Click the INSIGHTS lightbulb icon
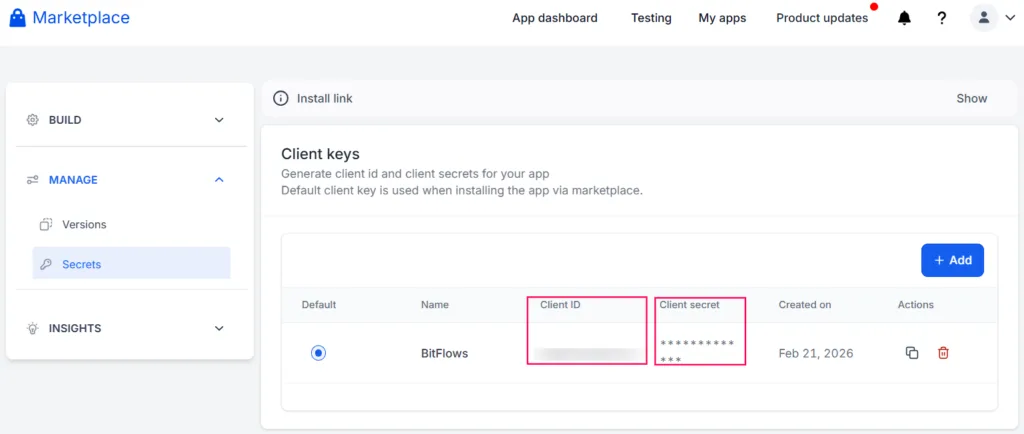This screenshot has width=1024, height=434. tap(33, 328)
